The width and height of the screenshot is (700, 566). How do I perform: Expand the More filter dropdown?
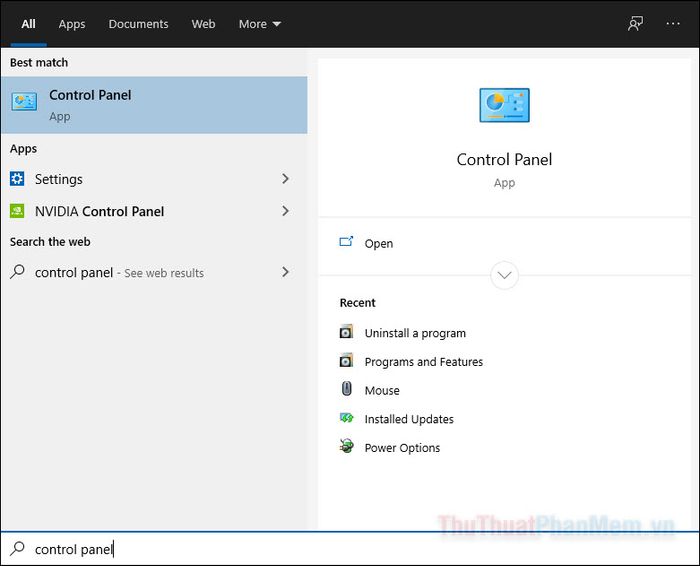[259, 24]
